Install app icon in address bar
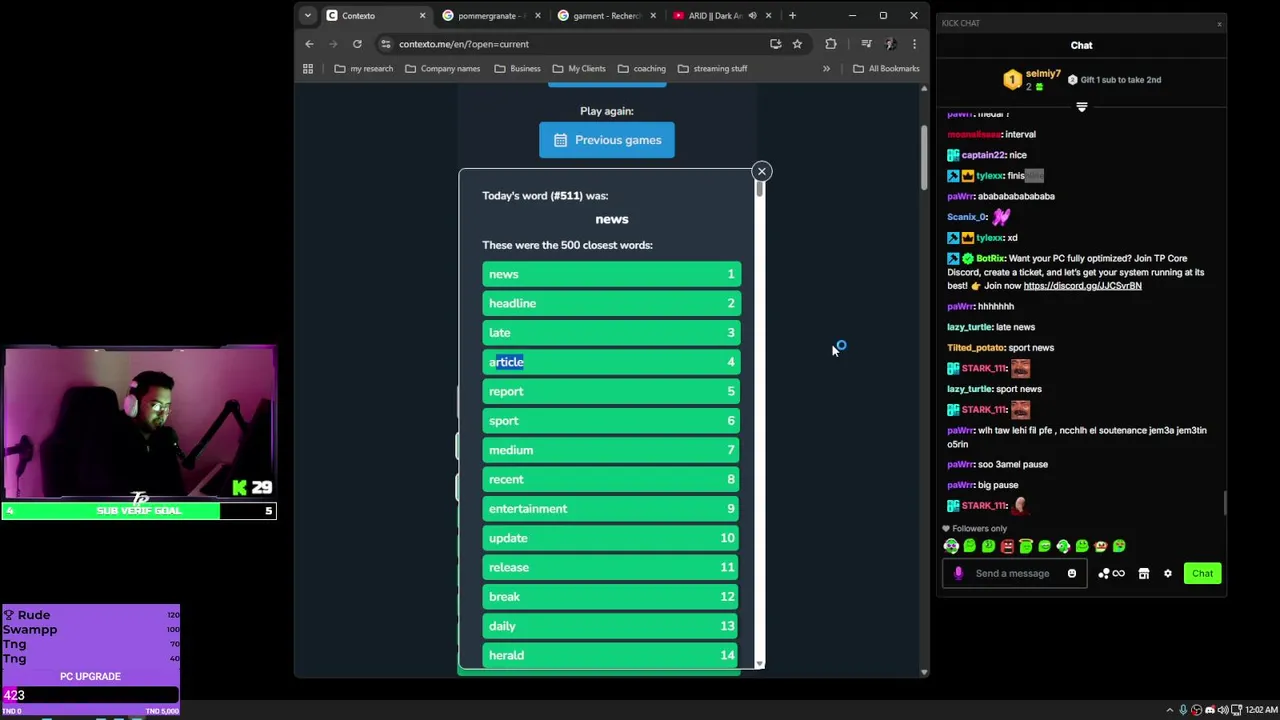1280x720 pixels. click(775, 44)
